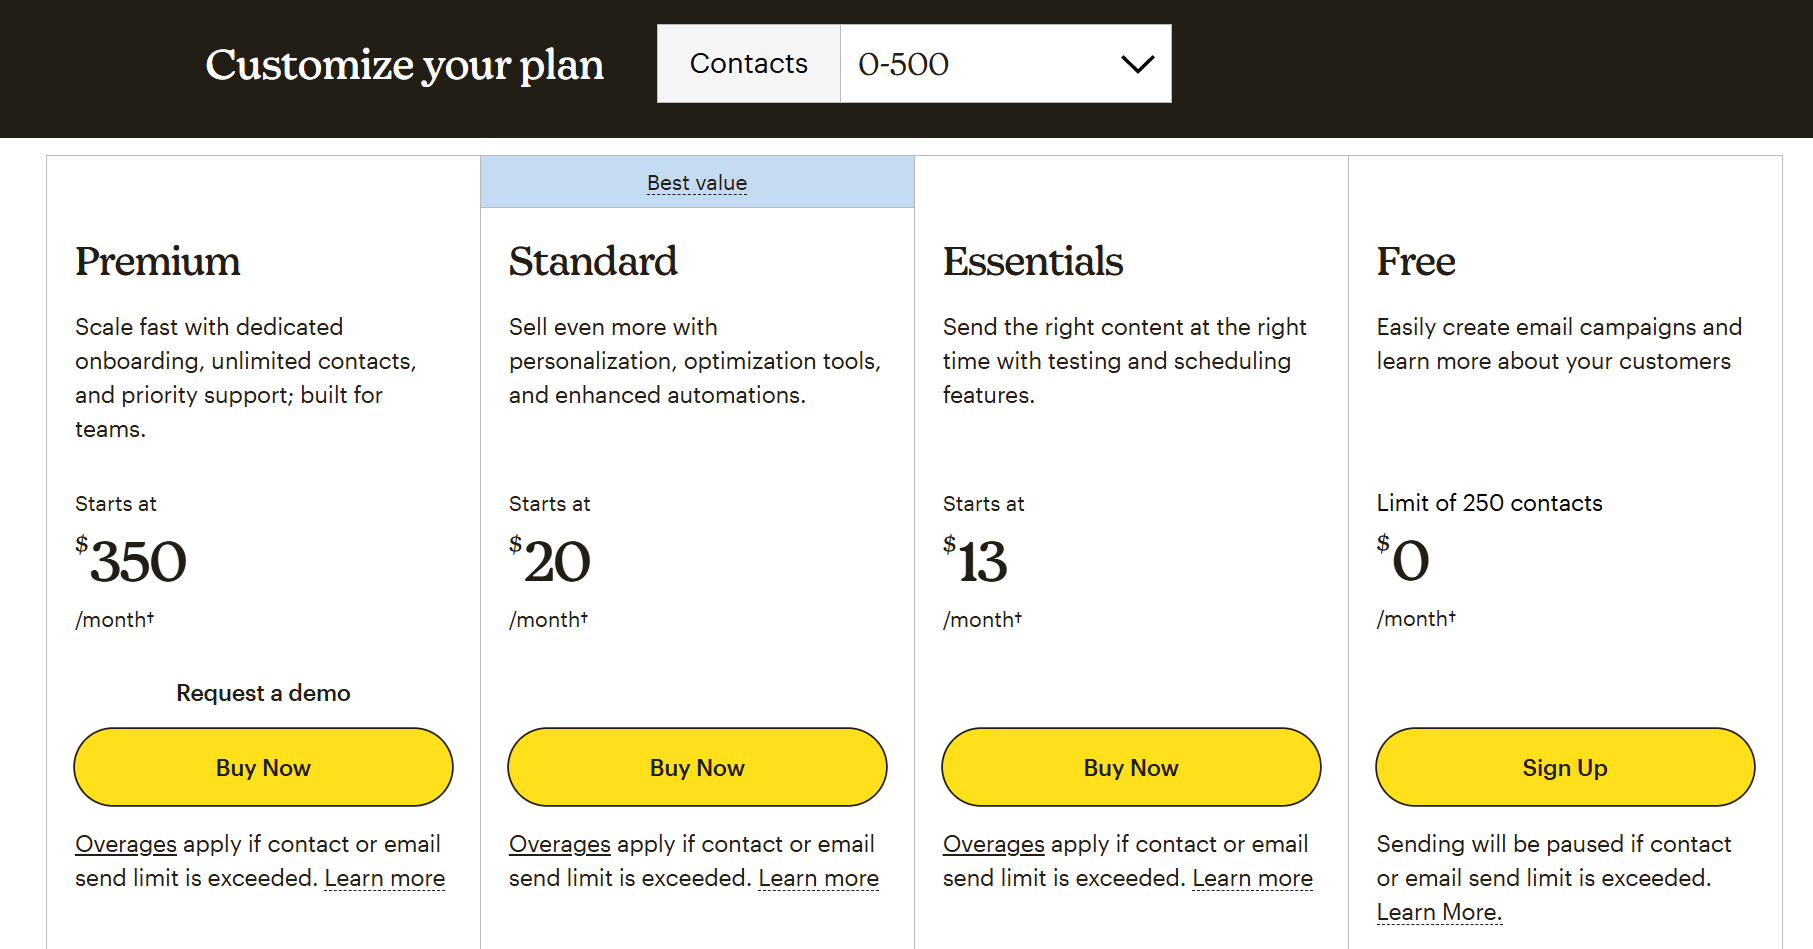Select the Premium plan heading

click(x=157, y=262)
